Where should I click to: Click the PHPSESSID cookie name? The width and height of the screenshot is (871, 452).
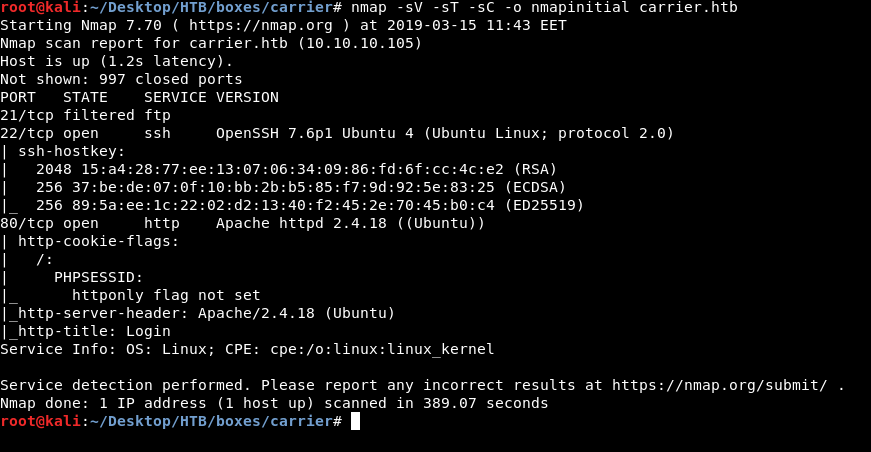pyautogui.click(x=98, y=277)
